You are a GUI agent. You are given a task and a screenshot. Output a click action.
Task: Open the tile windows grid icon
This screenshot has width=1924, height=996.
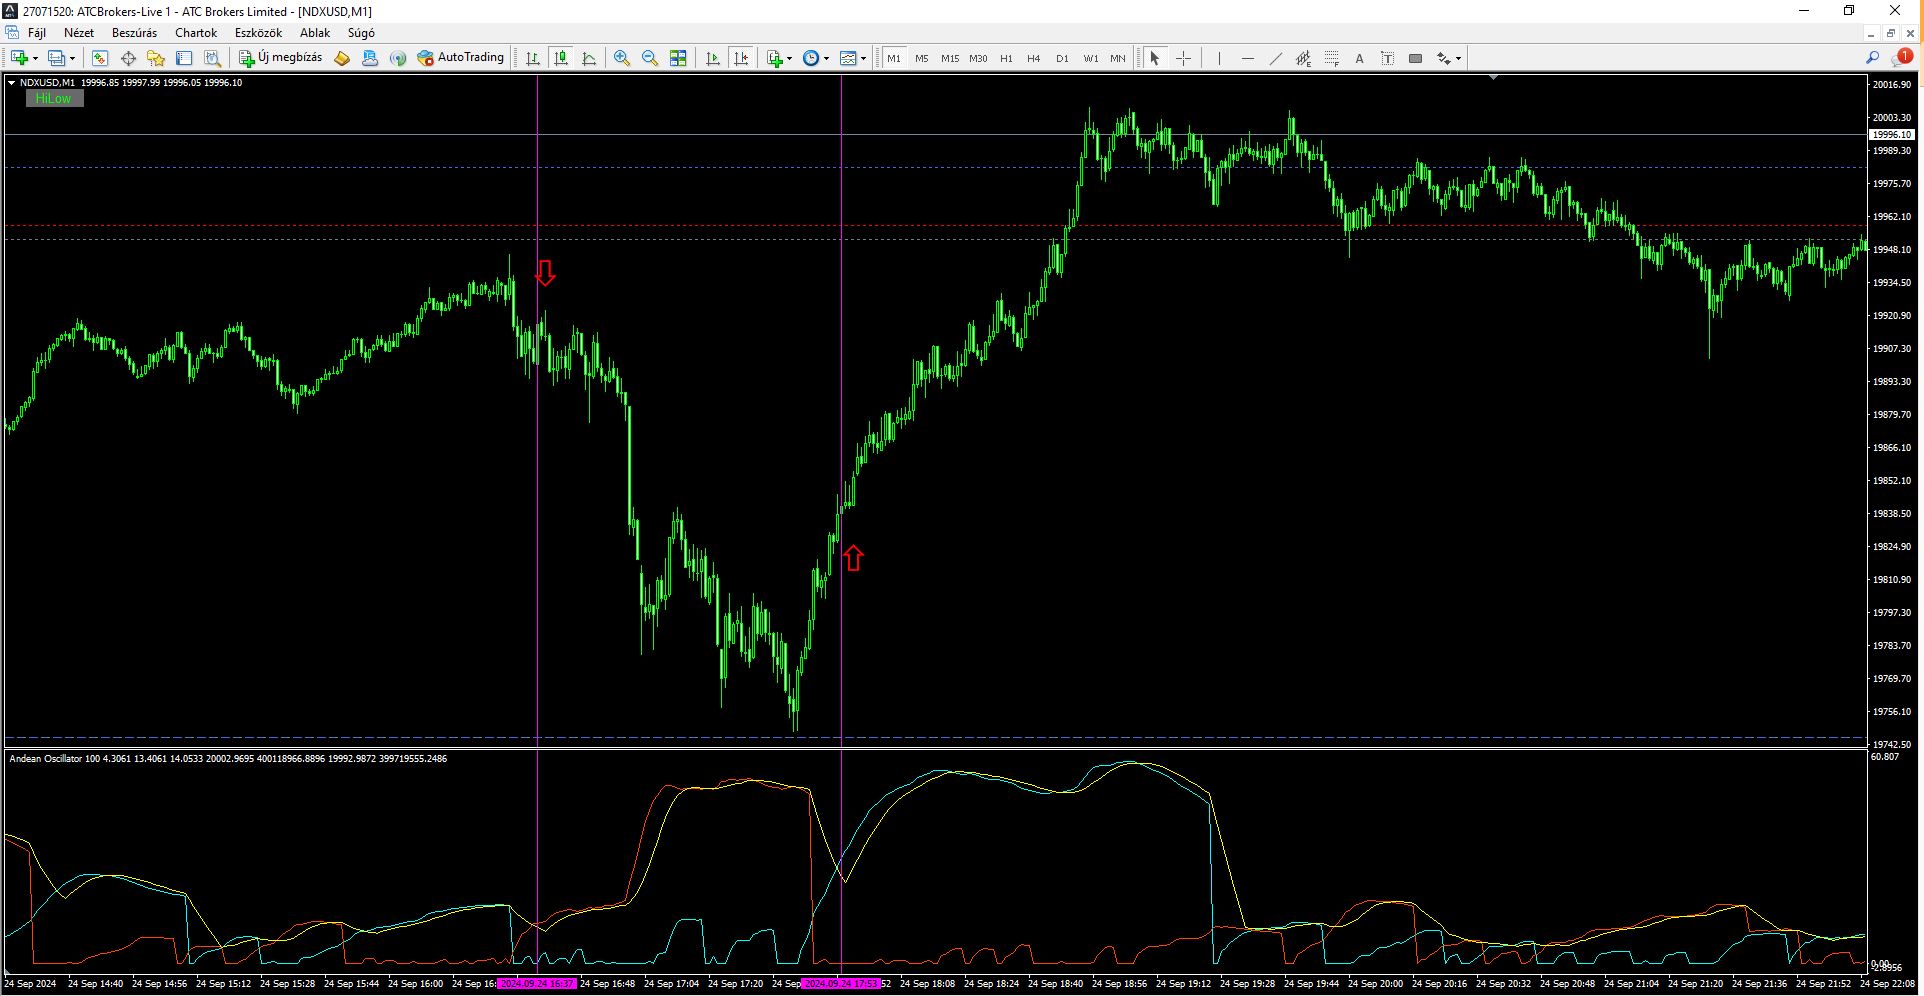[x=678, y=58]
